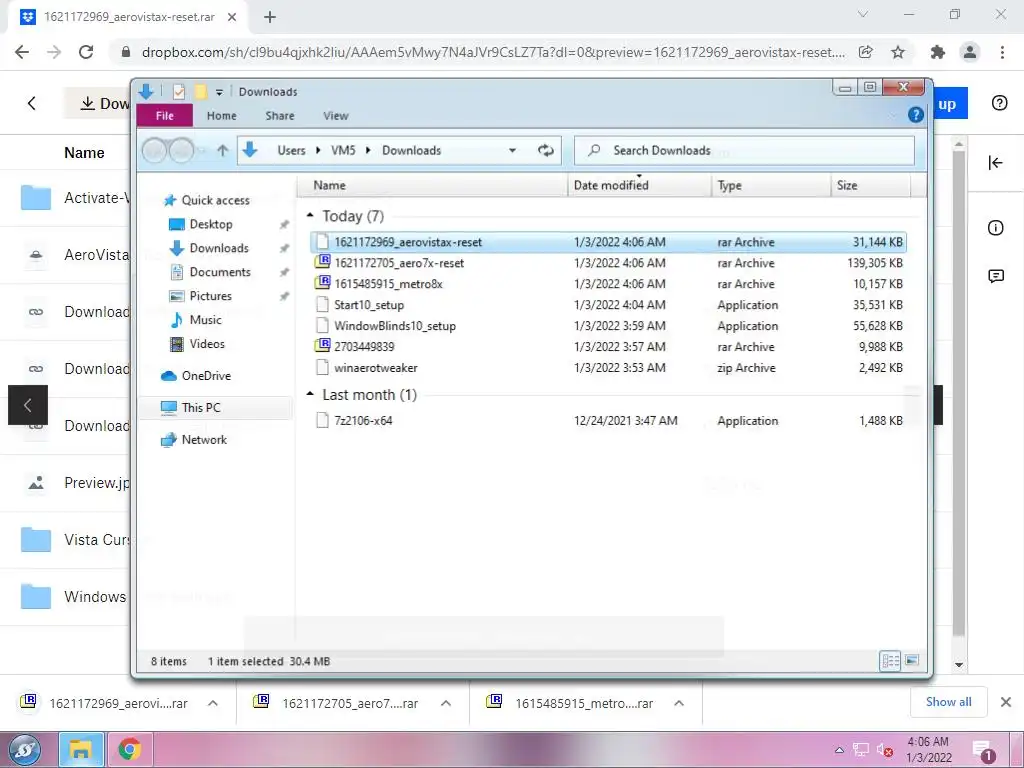This screenshot has width=1024, height=768.
Task: Click the Chrome back arrow button
Action: click(x=22, y=52)
